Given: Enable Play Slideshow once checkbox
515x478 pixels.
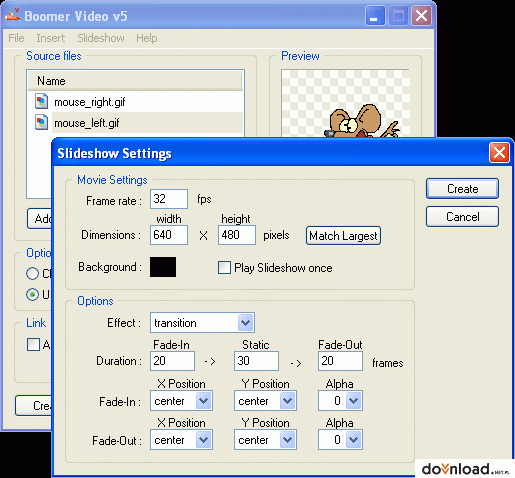Looking at the screenshot, I should 224,267.
